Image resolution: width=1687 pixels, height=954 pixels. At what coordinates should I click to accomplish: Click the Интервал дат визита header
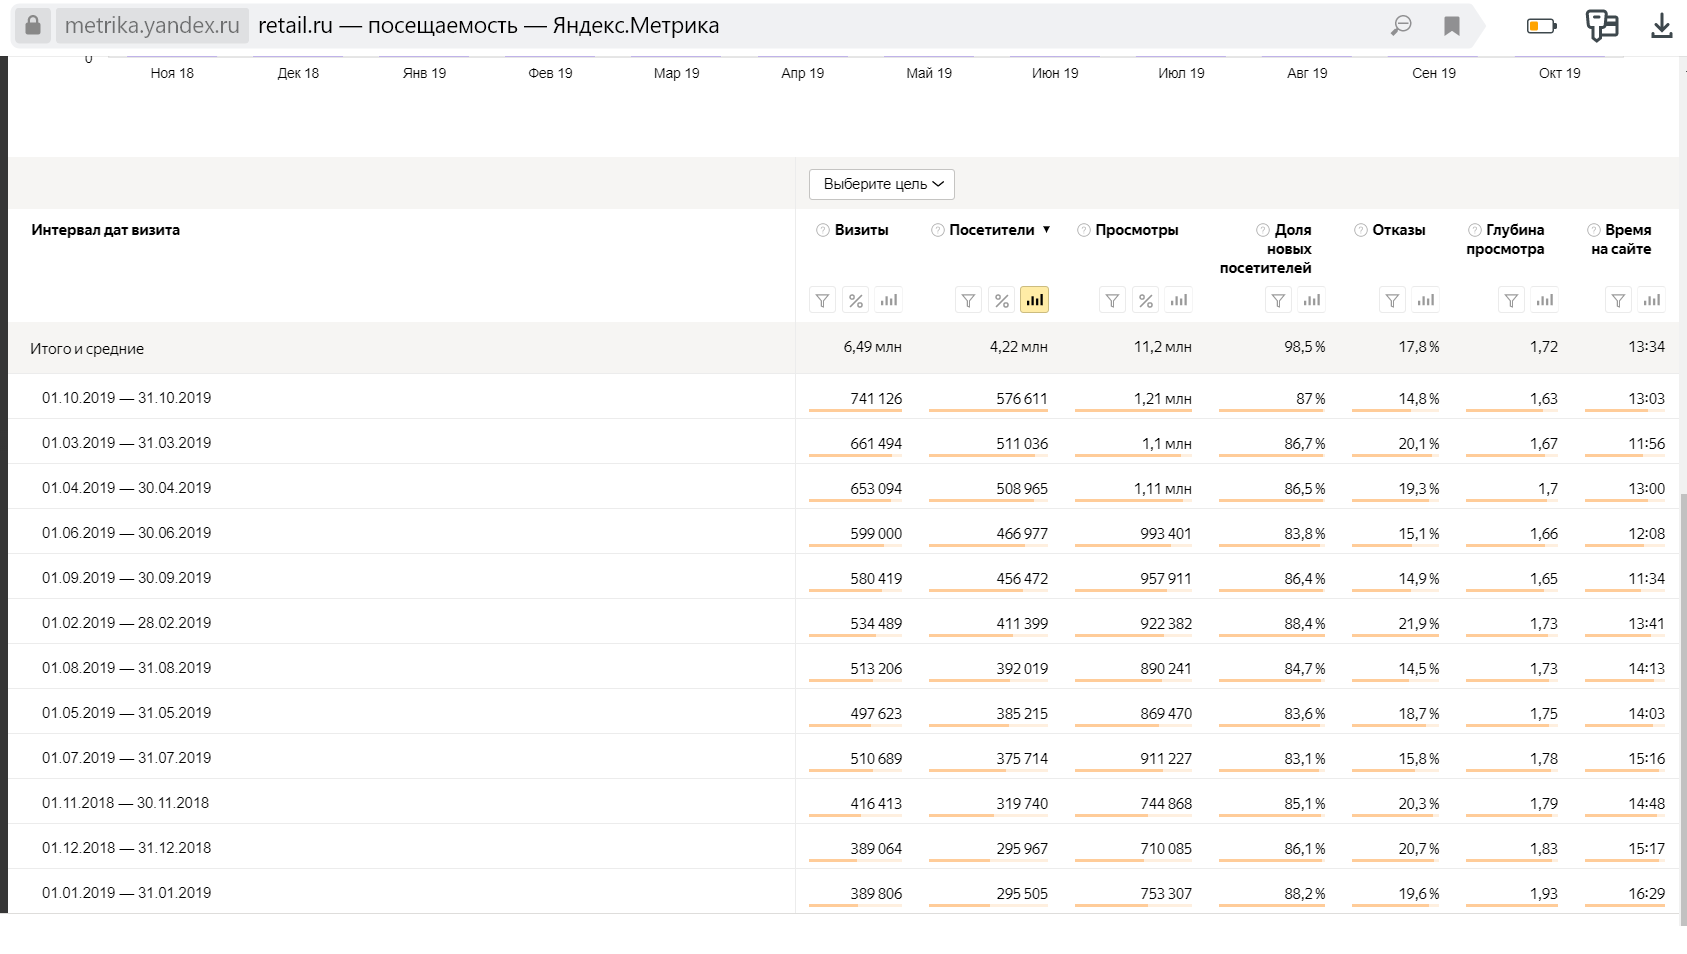(x=106, y=230)
